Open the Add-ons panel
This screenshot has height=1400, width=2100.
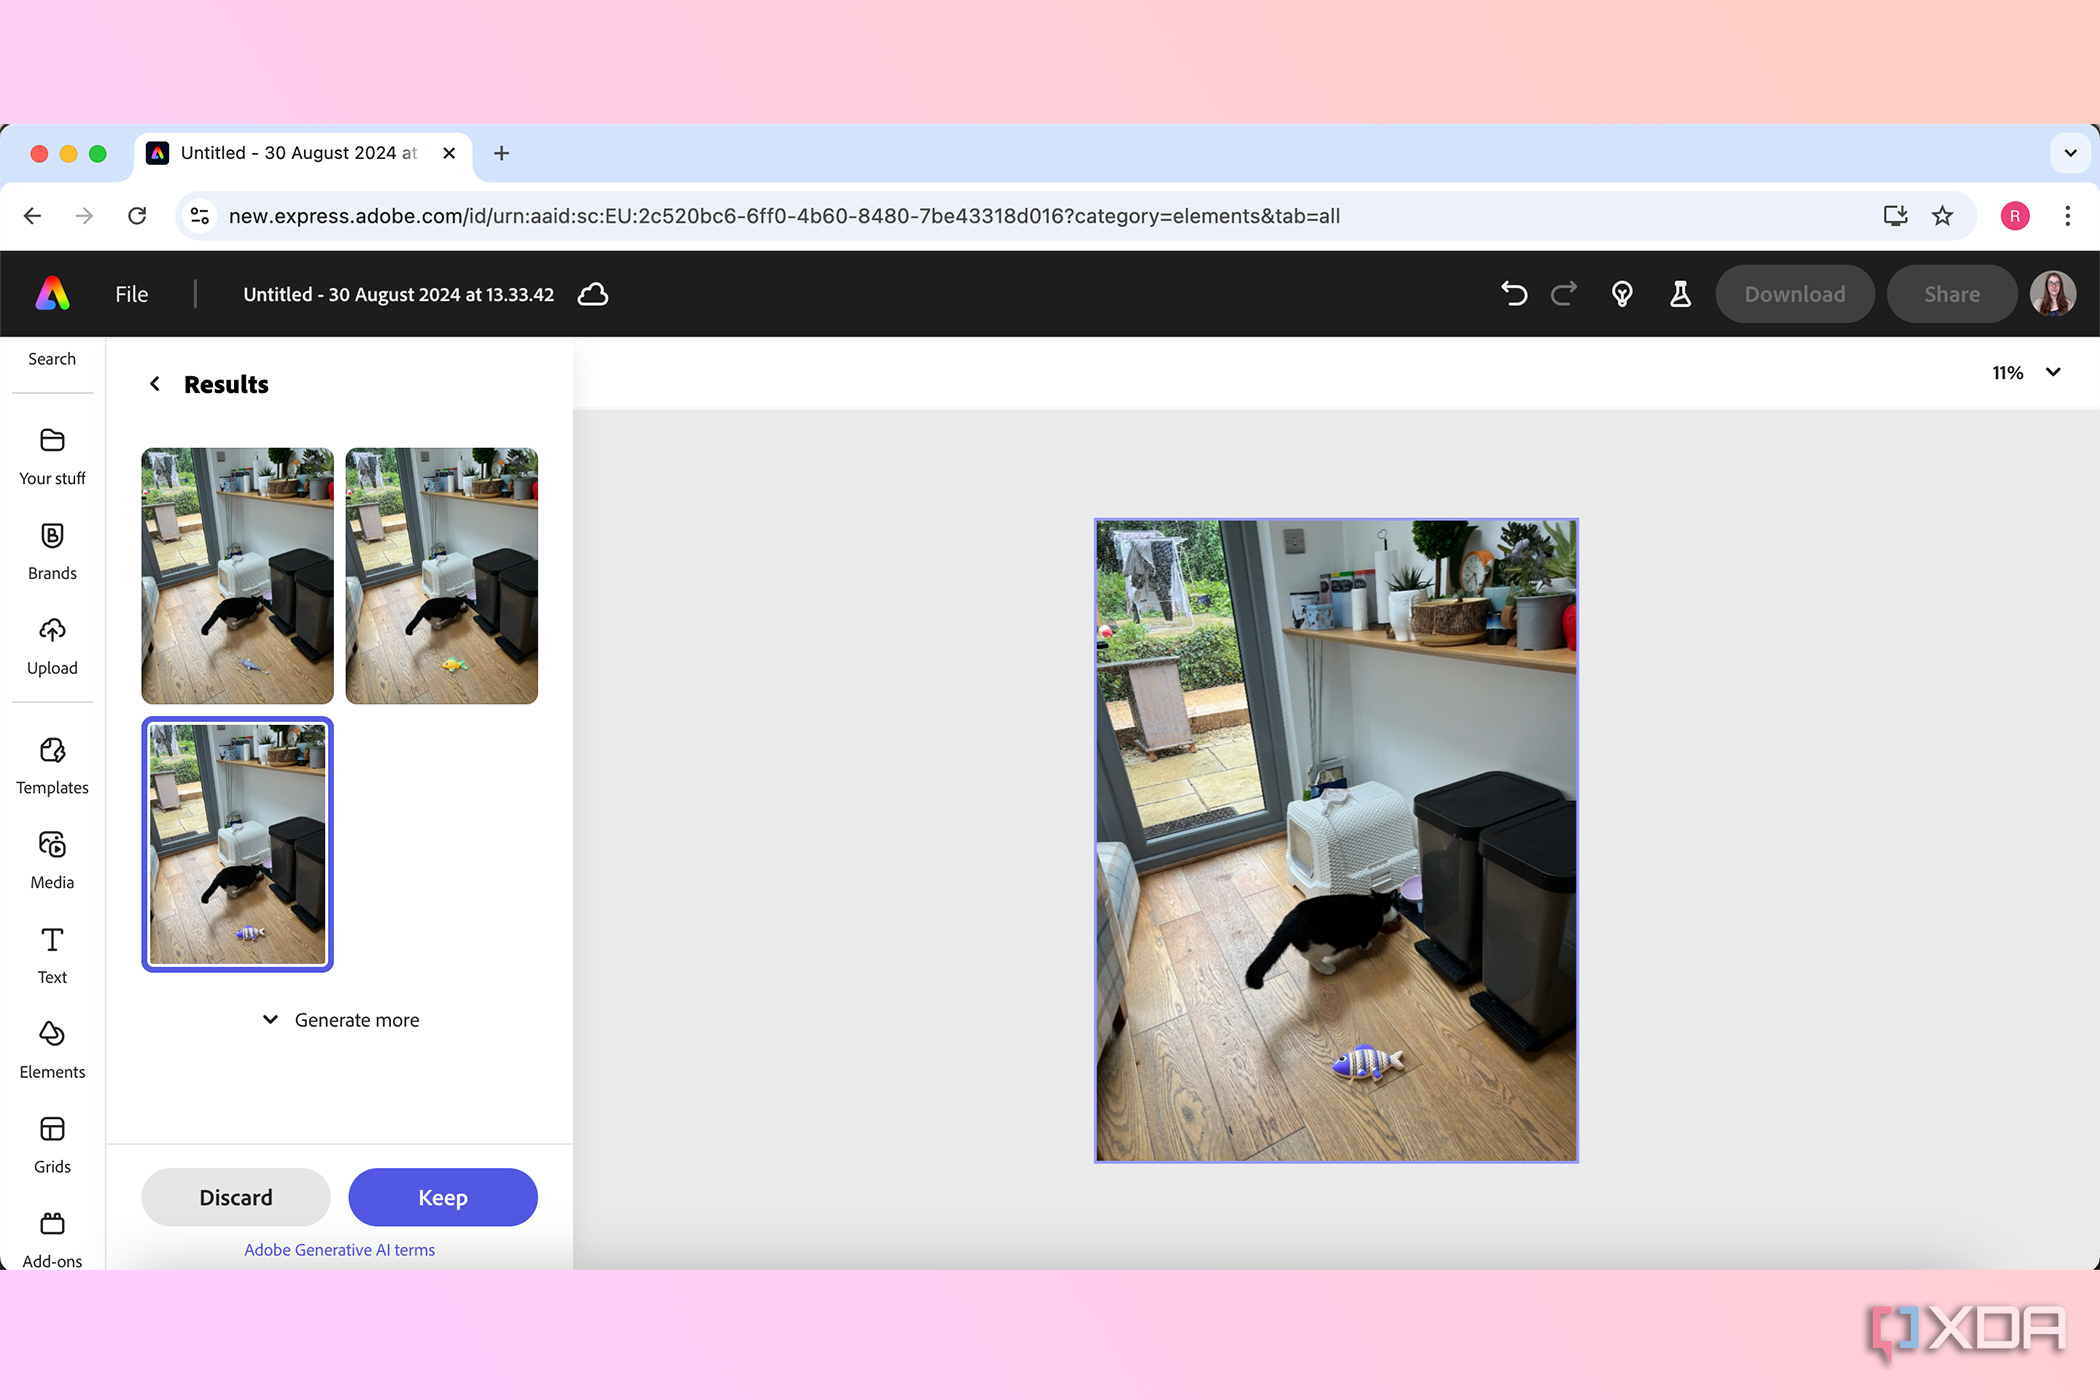click(52, 1240)
